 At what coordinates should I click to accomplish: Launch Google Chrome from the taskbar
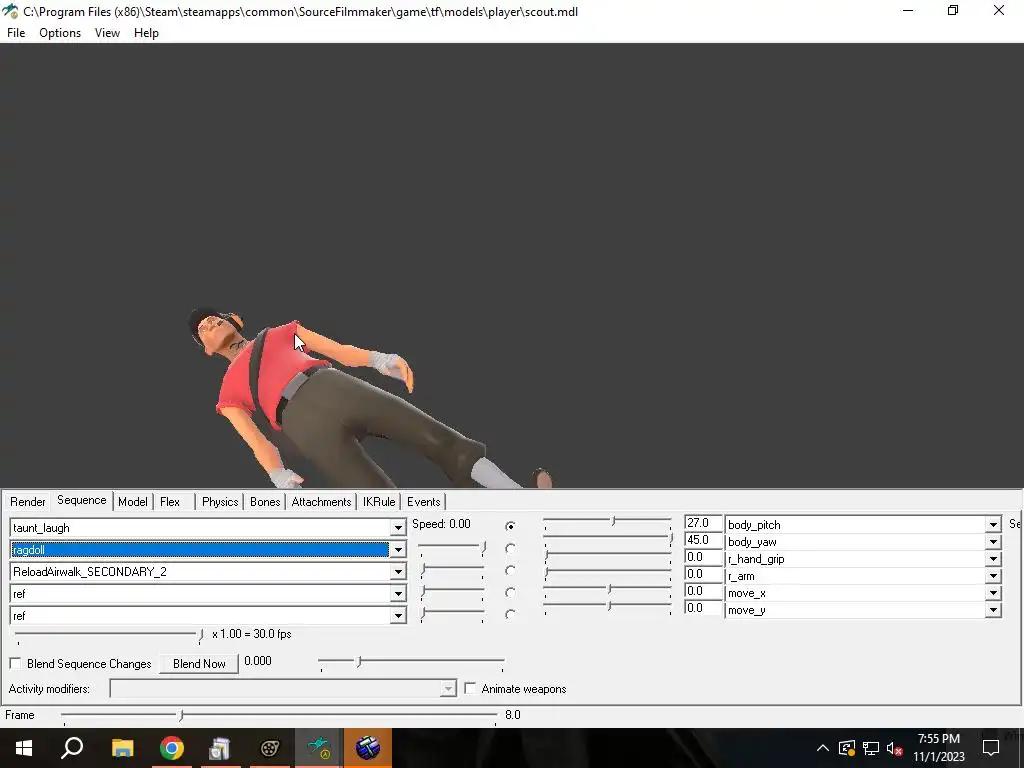(x=171, y=748)
